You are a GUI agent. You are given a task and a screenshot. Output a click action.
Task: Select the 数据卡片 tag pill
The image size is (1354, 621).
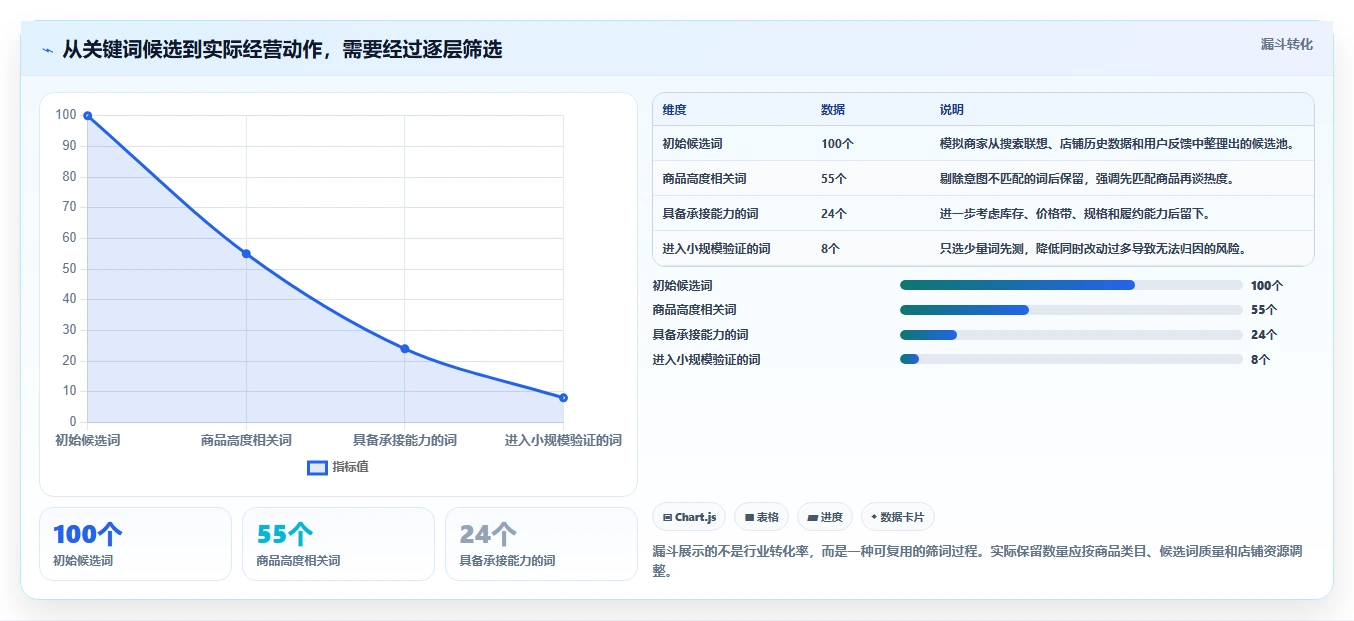tap(898, 517)
